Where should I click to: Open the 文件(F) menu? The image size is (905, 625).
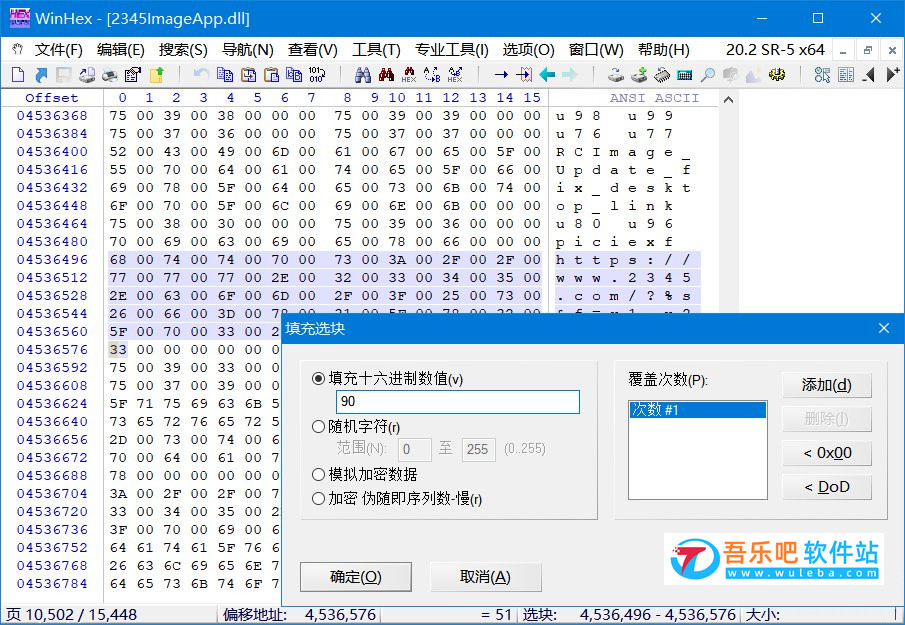coord(59,50)
